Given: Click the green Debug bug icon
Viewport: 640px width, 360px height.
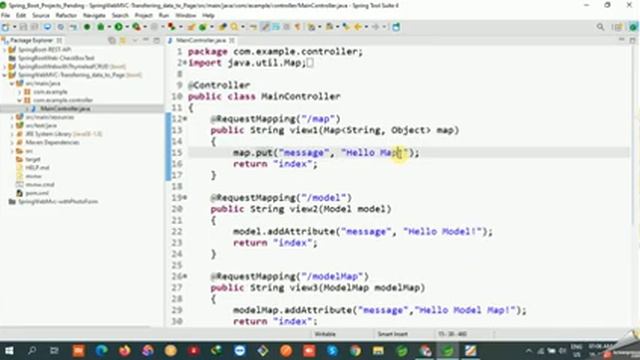Looking at the screenshot, I should tap(100, 27).
